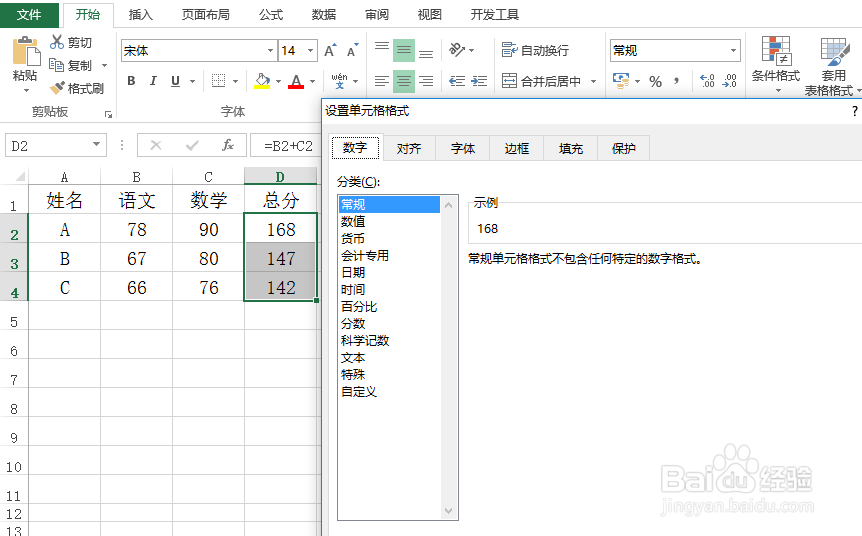Increase decimal places icon
862x536 pixels.
point(707,81)
